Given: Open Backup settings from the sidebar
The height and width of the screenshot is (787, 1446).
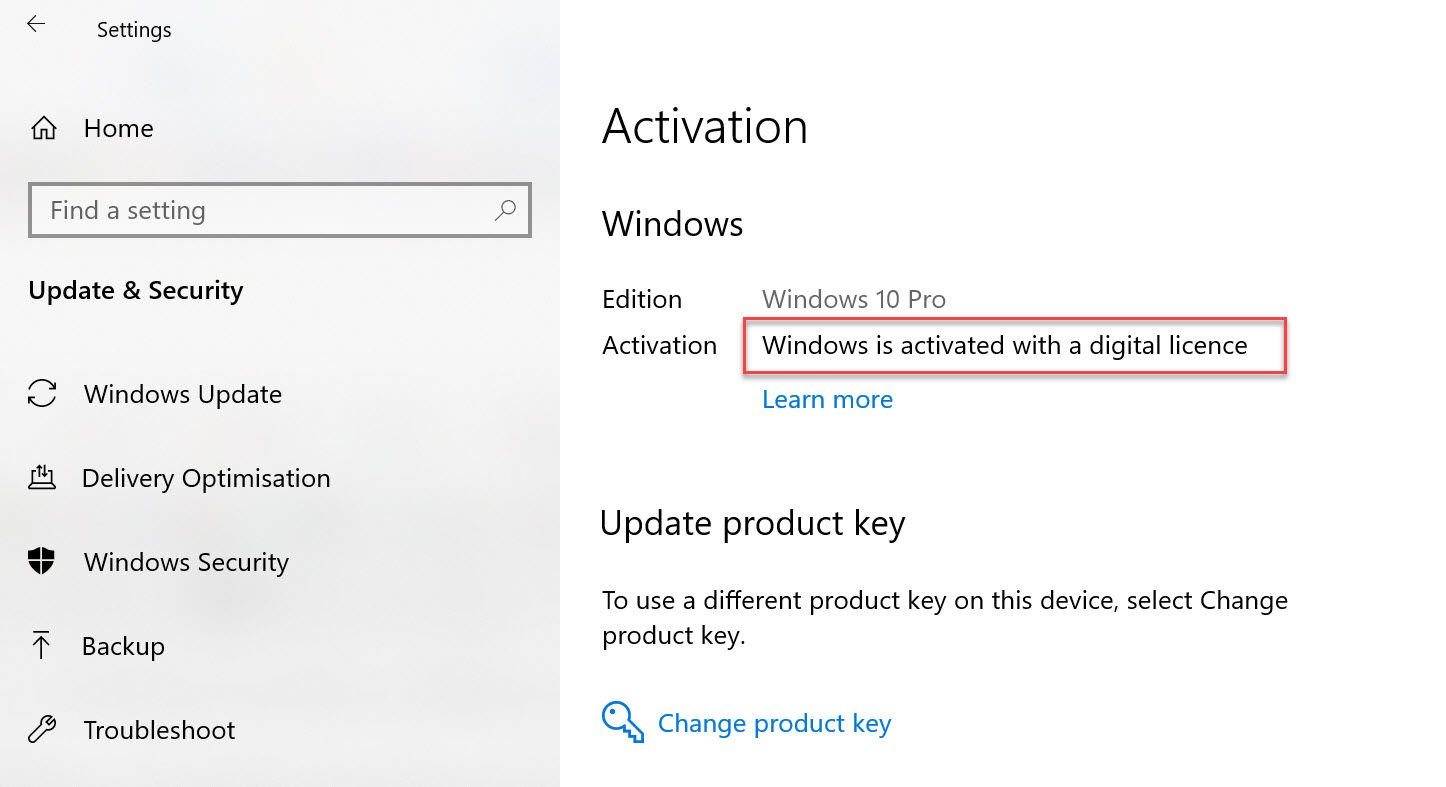Looking at the screenshot, I should click(125, 645).
